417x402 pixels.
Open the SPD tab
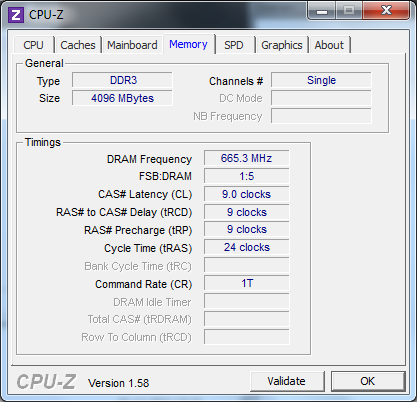[233, 45]
